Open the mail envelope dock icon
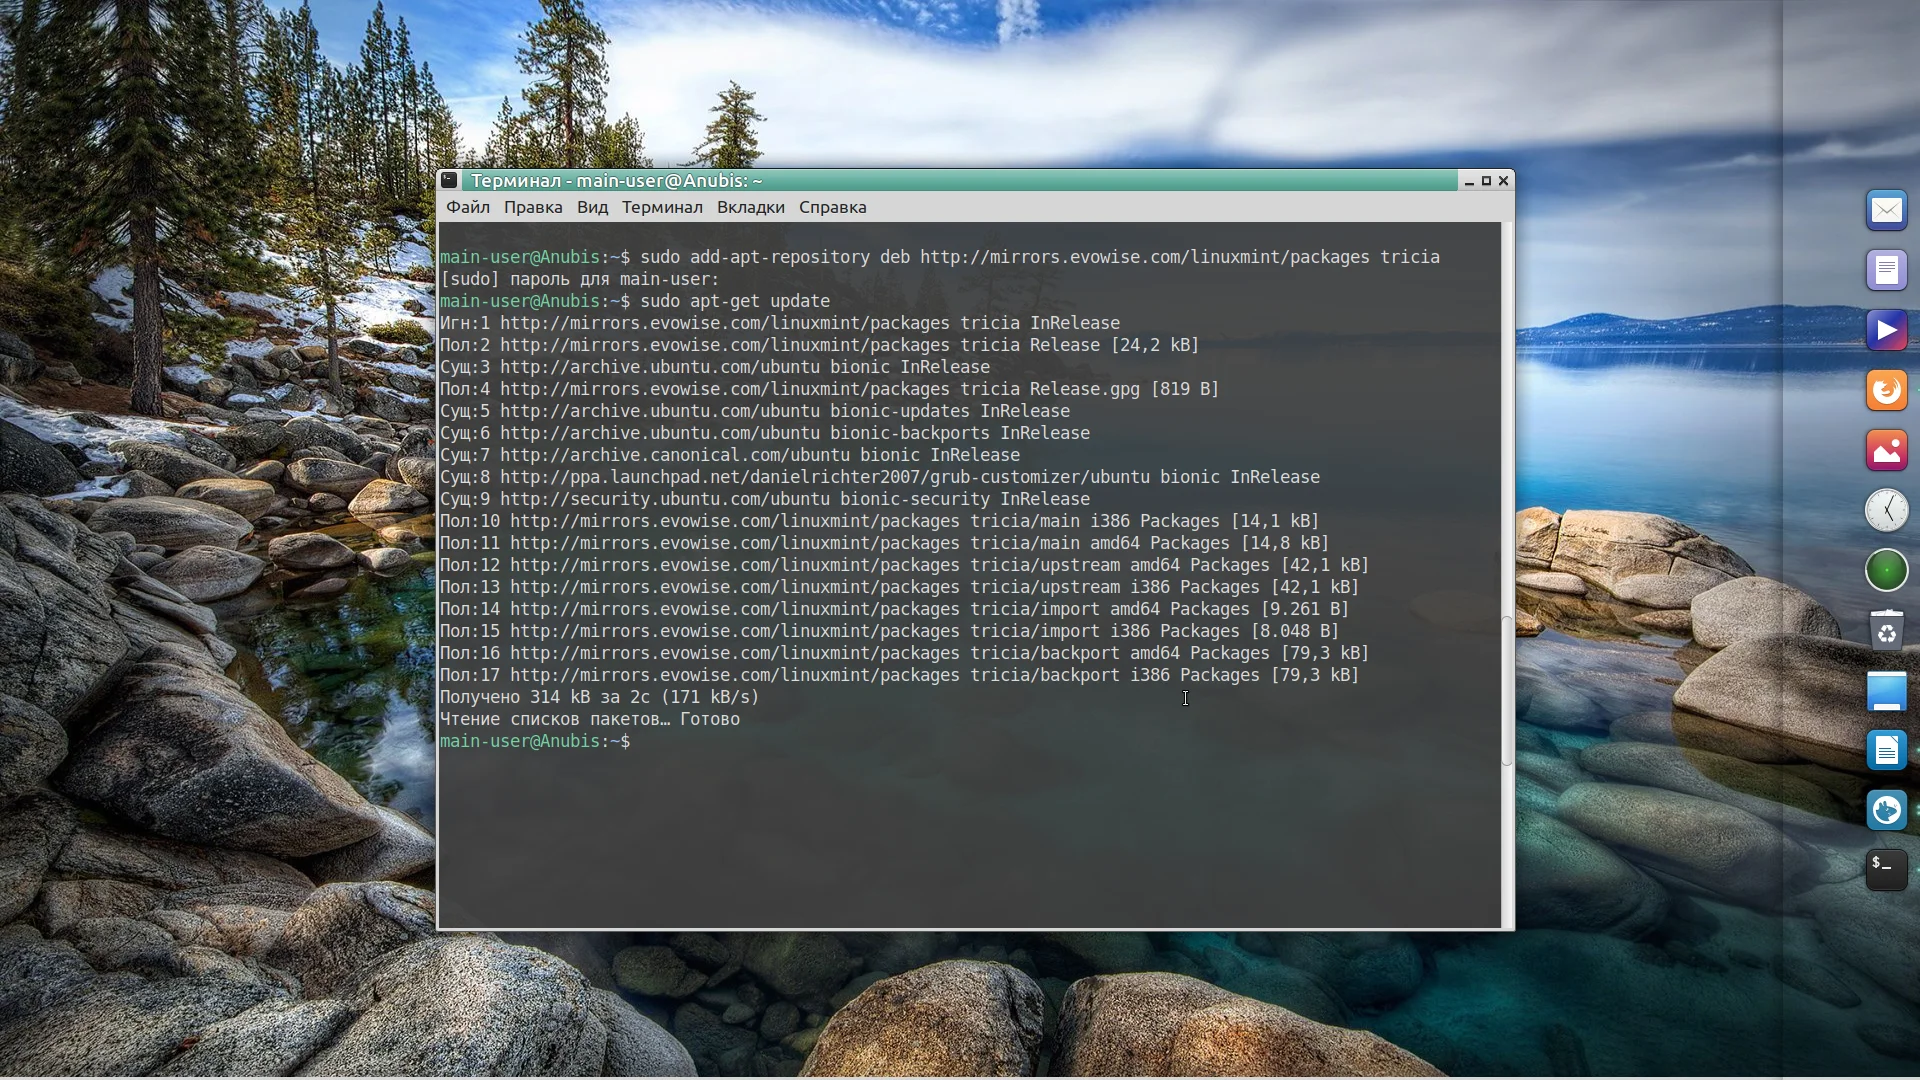1920x1080 pixels. pos(1886,211)
